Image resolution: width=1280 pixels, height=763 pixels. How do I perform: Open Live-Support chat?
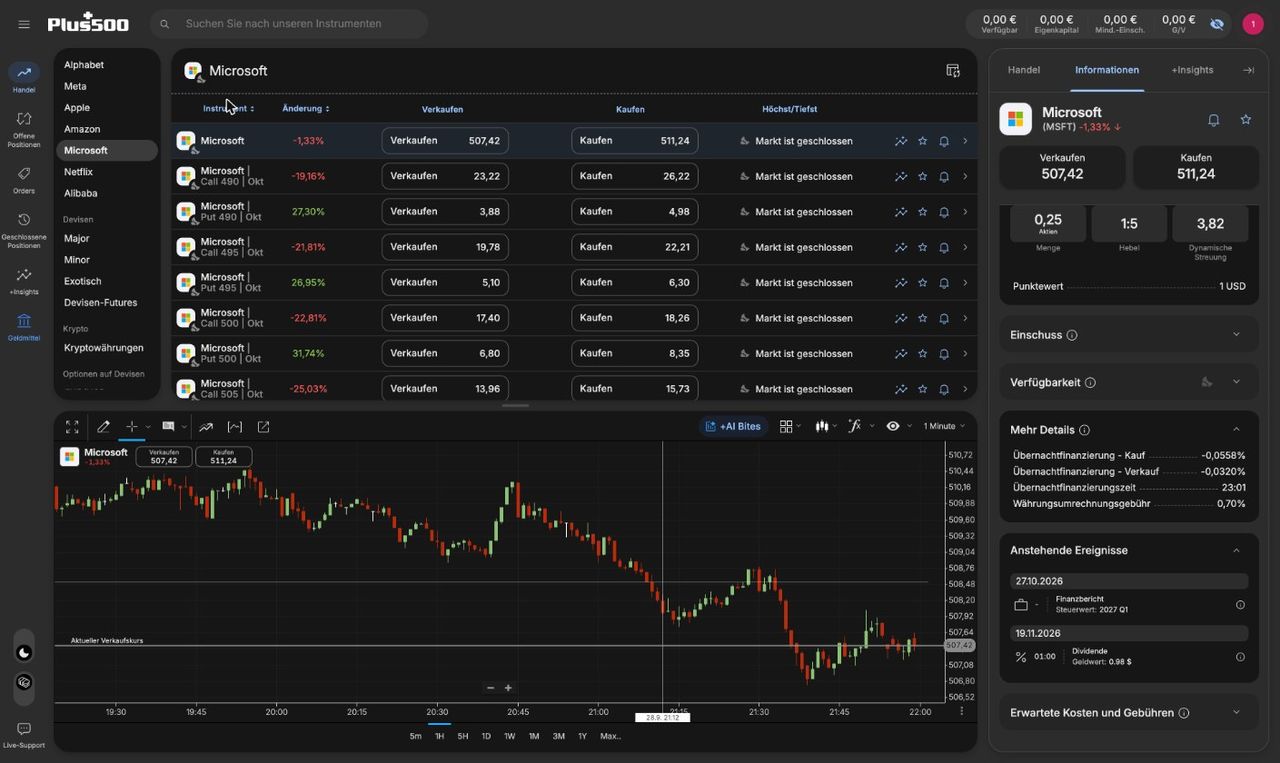coord(24,735)
